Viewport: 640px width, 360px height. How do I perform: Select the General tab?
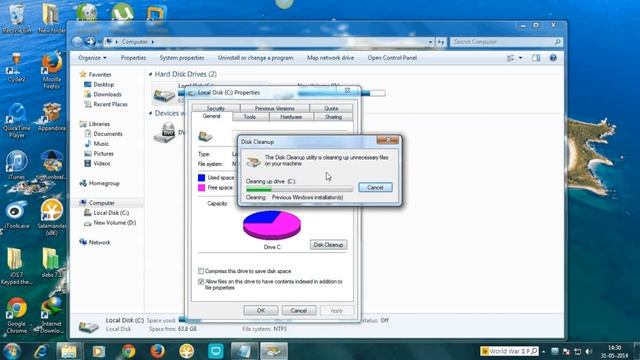click(x=211, y=116)
